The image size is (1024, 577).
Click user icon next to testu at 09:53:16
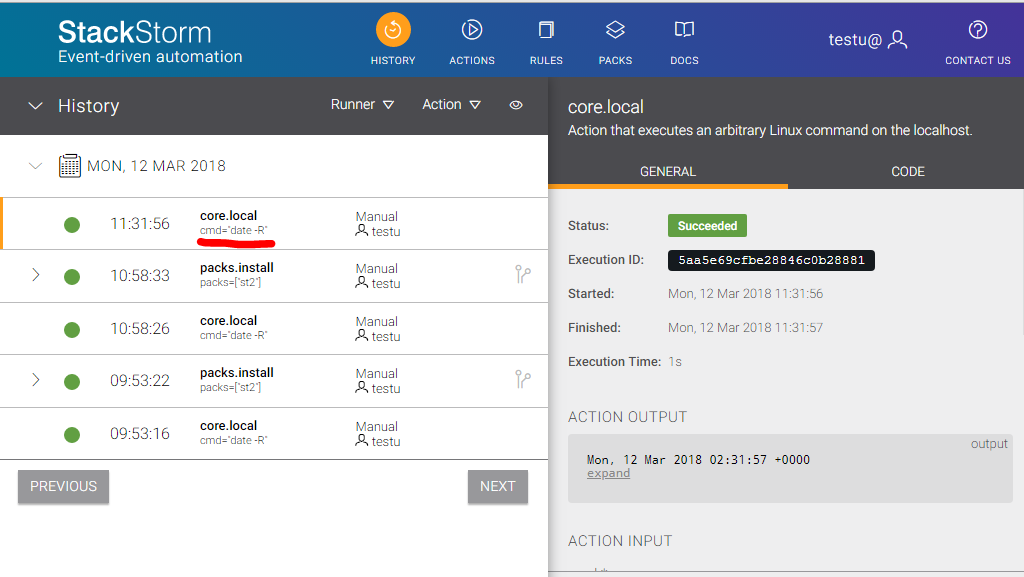click(362, 441)
